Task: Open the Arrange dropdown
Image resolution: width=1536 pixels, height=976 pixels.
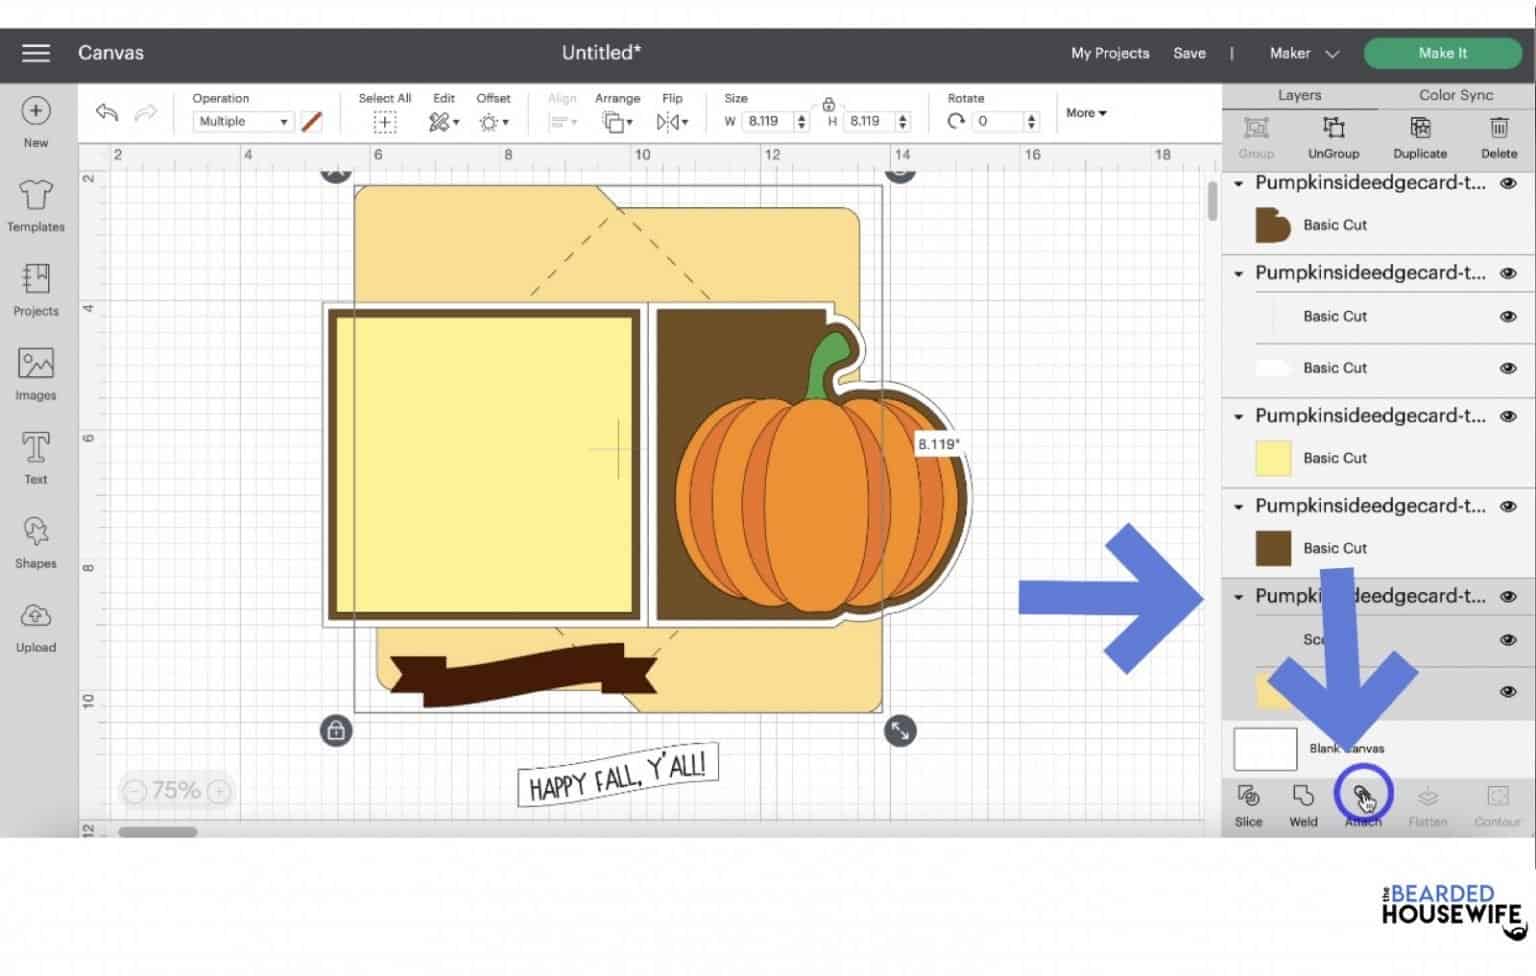Action: point(617,121)
